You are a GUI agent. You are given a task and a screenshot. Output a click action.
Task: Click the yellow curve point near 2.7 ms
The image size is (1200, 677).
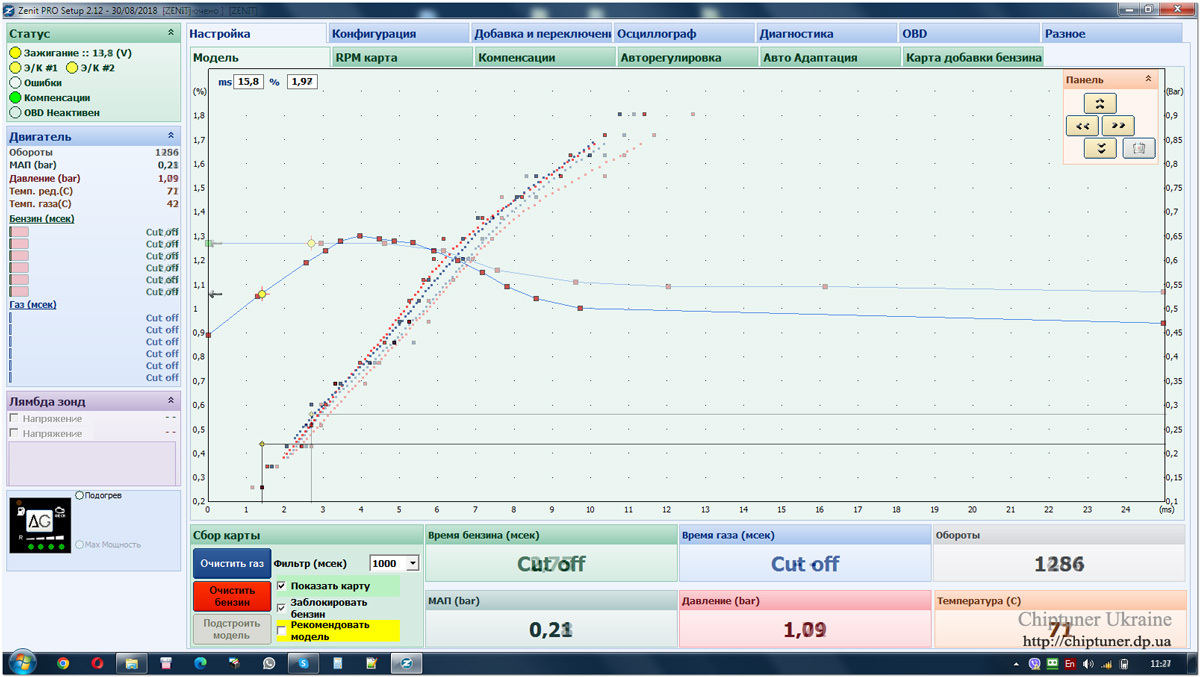tap(312, 243)
